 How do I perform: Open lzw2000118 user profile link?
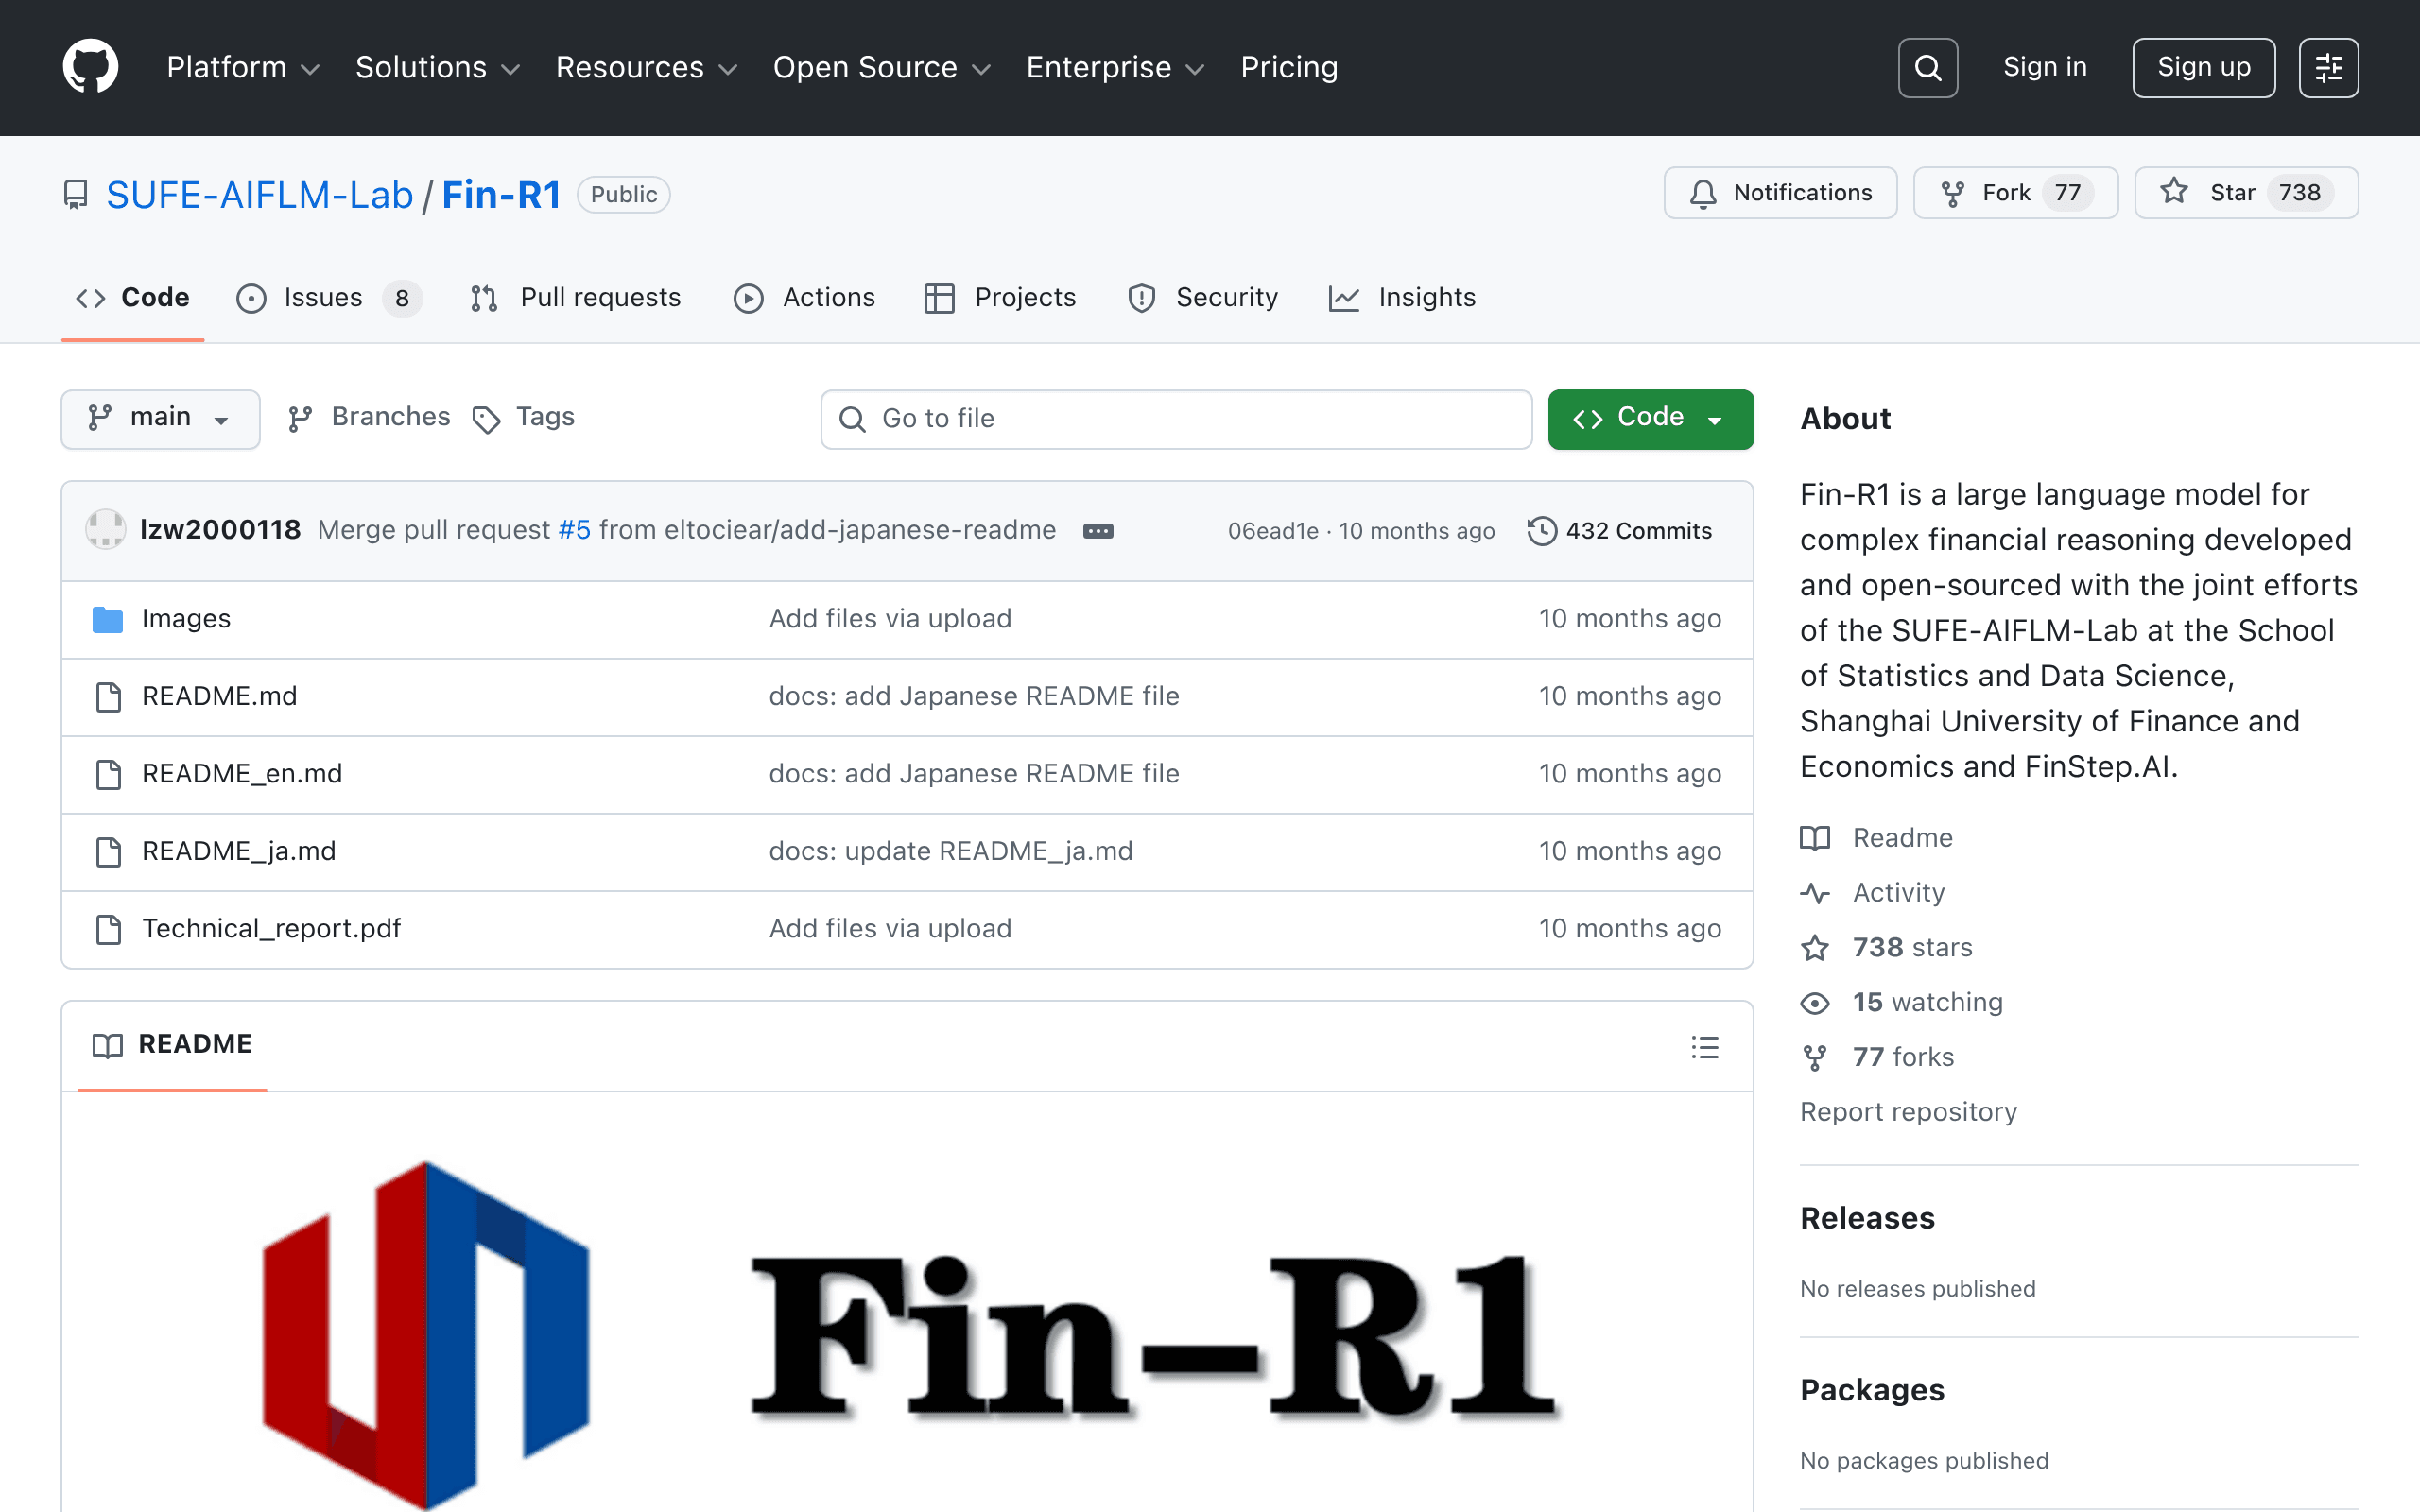point(220,530)
